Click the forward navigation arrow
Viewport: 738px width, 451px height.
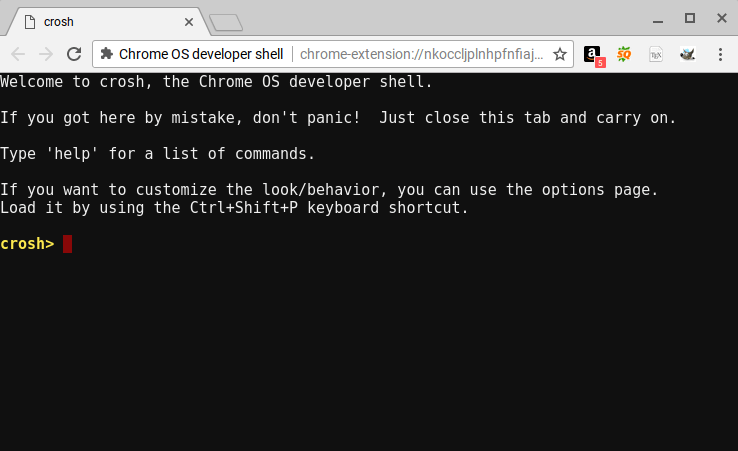pyautogui.click(x=46, y=54)
